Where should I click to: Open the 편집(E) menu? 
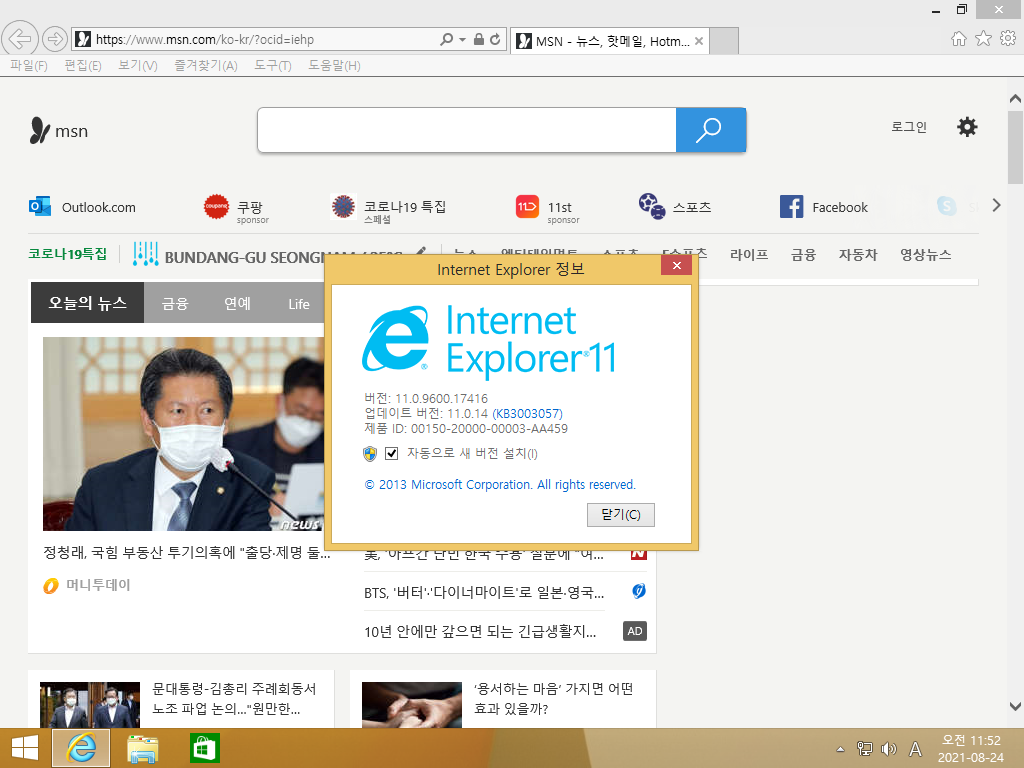(83, 65)
